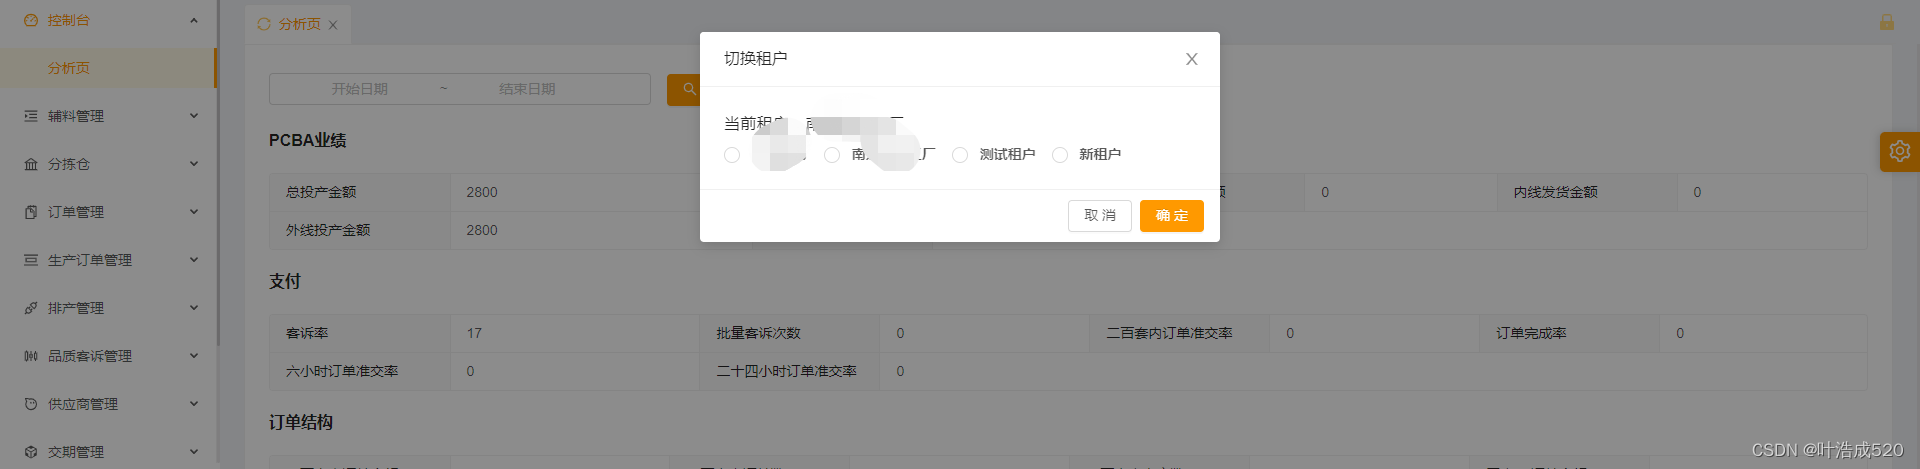Click the 客诉率 value 17

click(474, 333)
